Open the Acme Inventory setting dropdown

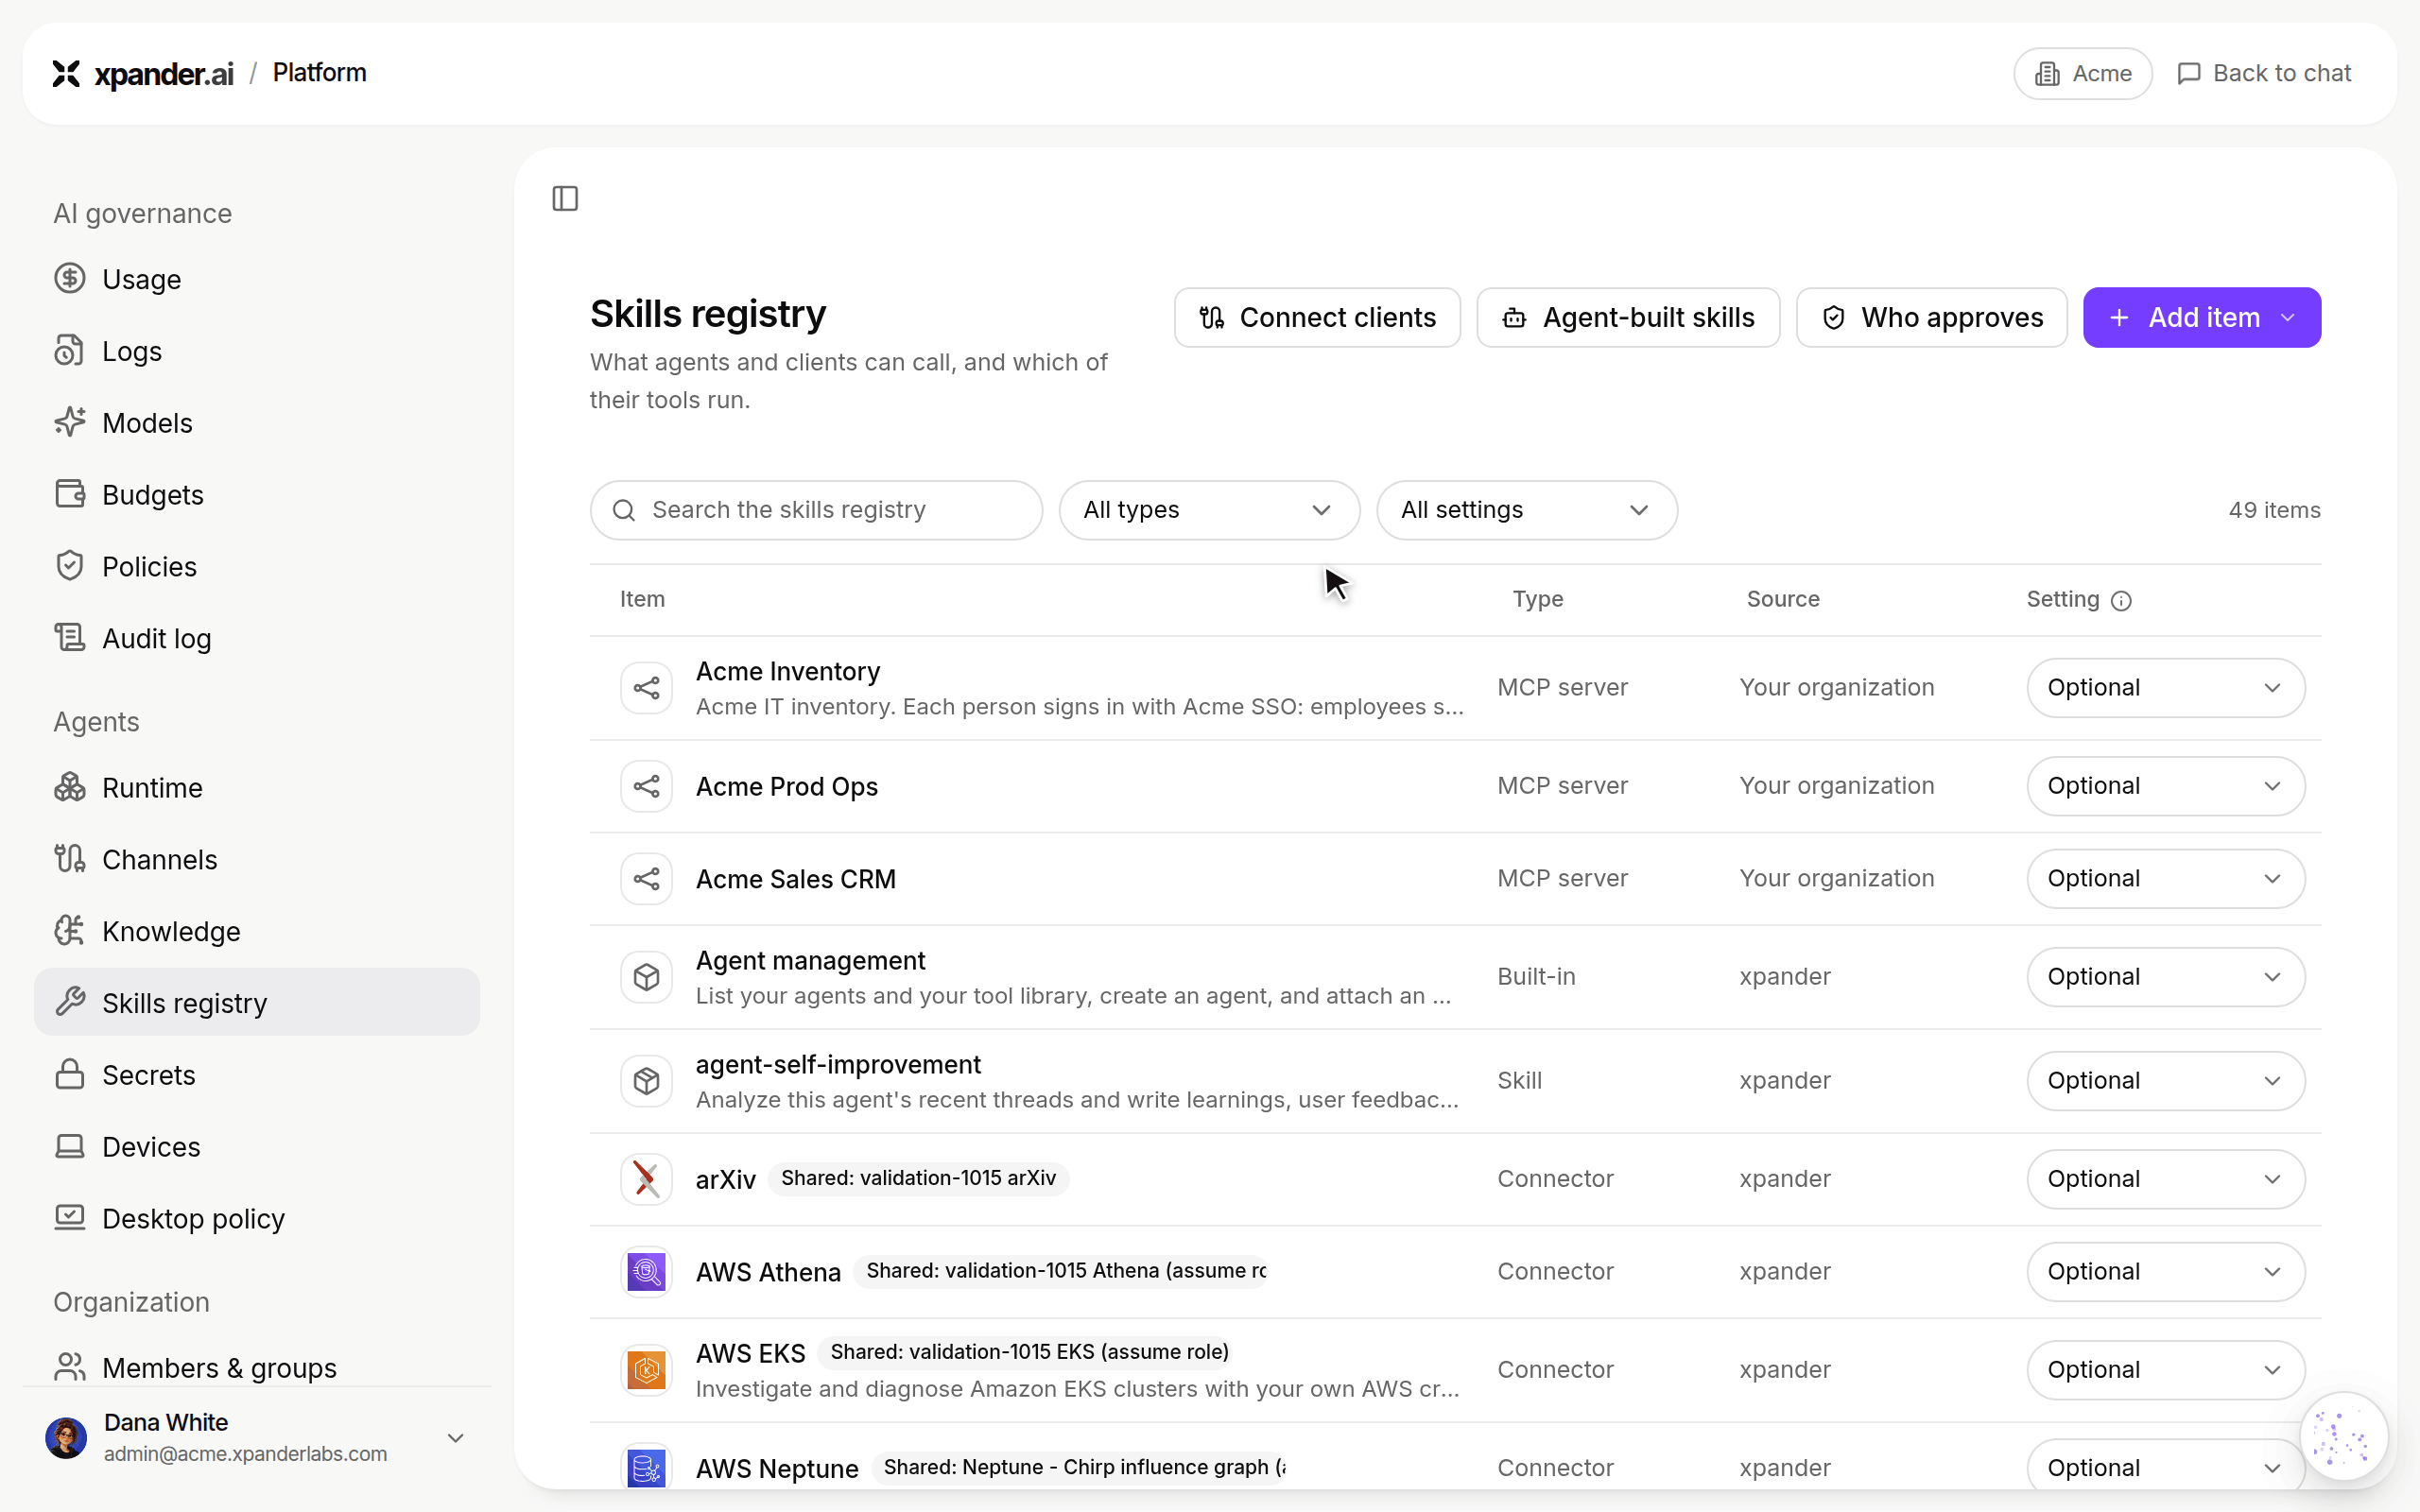2165,688
